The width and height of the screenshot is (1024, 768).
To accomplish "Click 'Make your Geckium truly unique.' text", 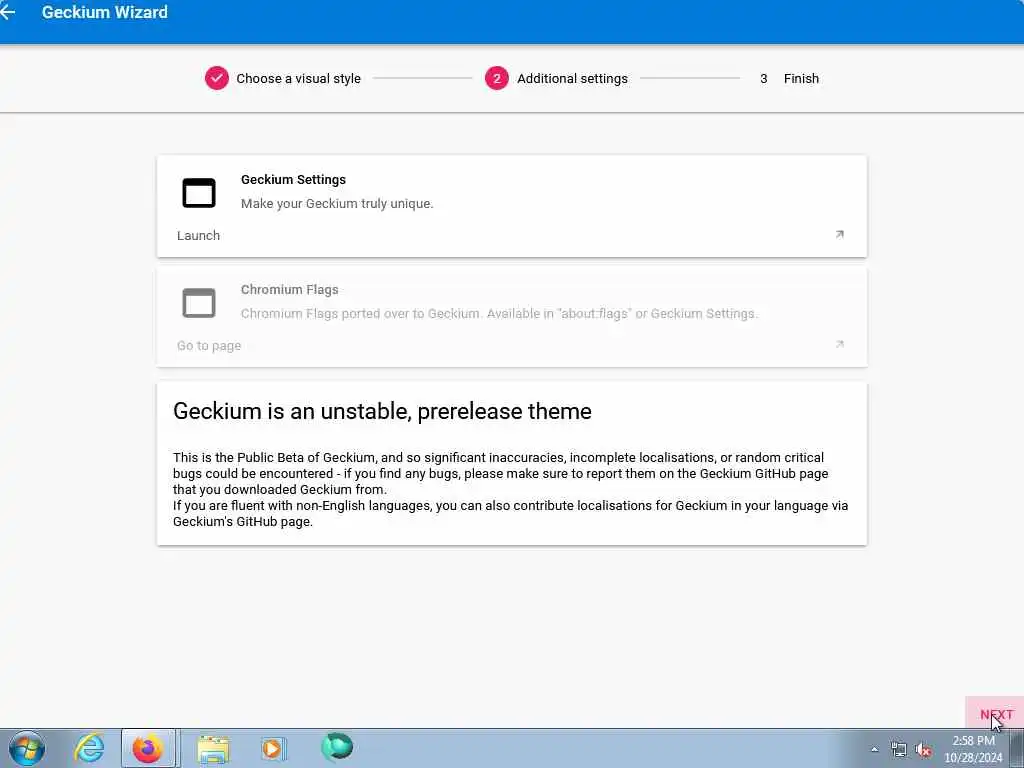I will click(337, 204).
